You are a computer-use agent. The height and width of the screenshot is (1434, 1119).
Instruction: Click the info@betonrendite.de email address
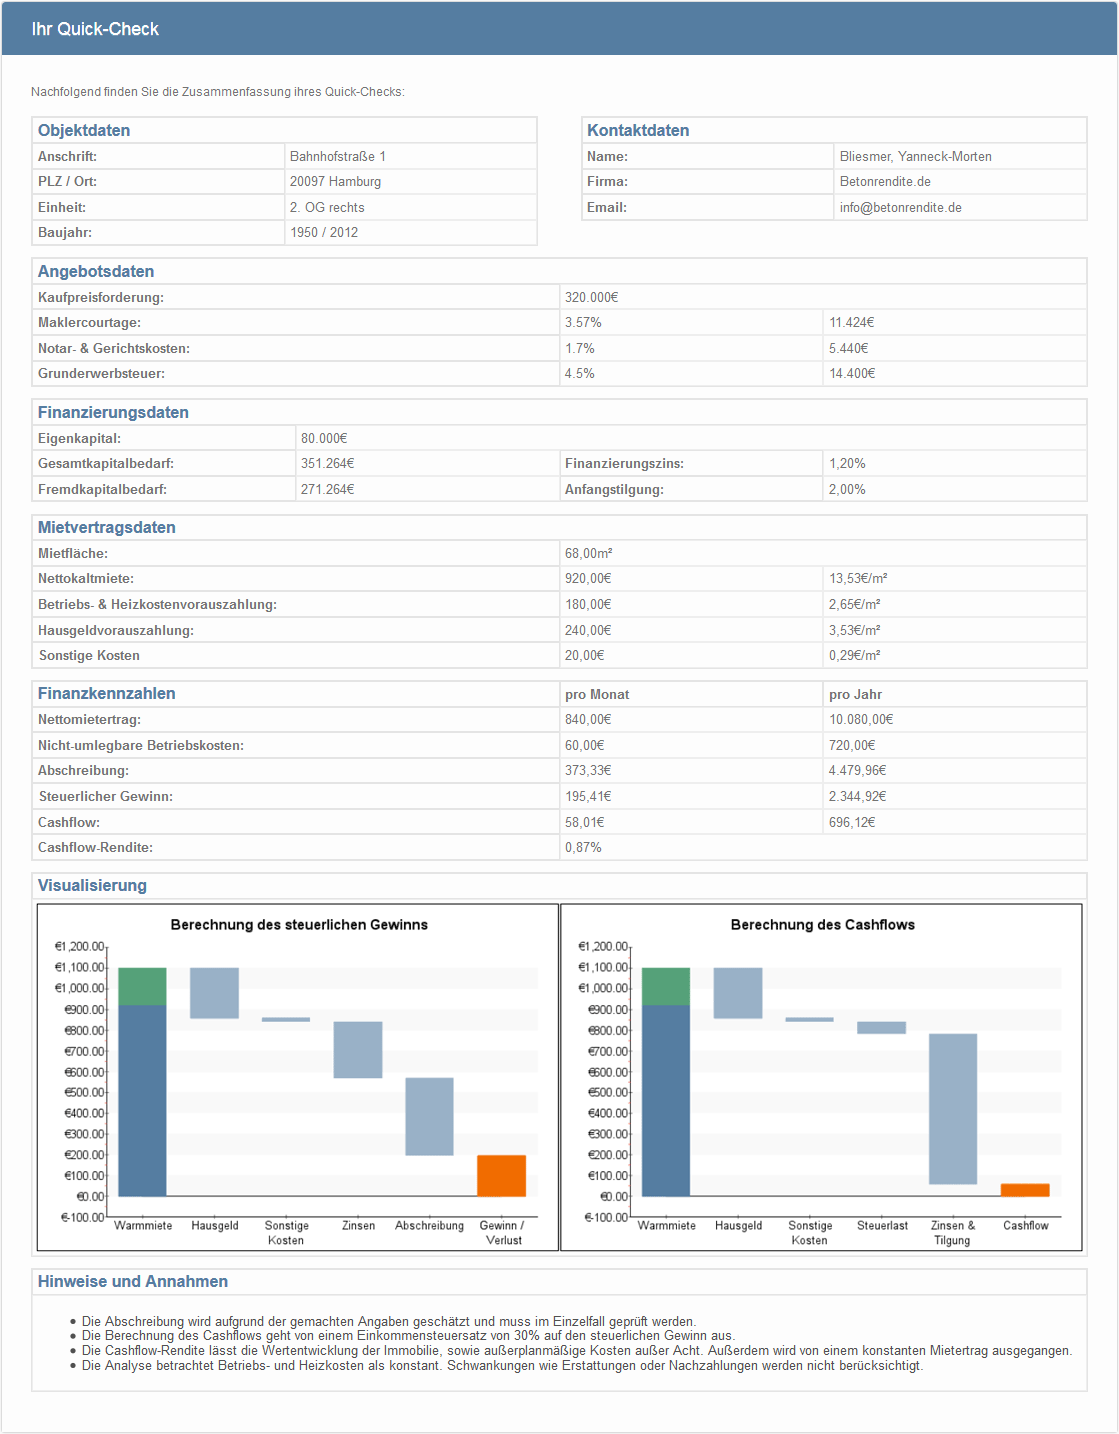point(900,208)
